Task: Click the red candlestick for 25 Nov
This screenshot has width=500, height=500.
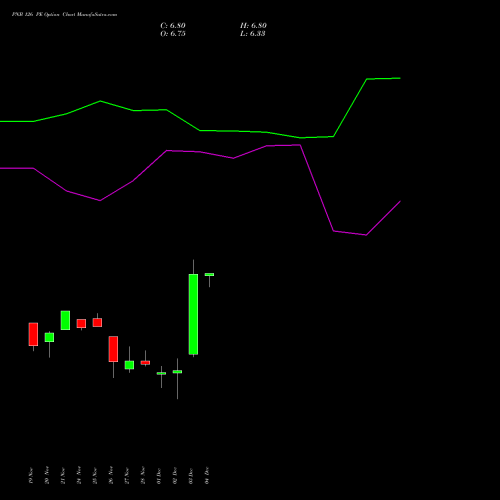Action: point(97,322)
